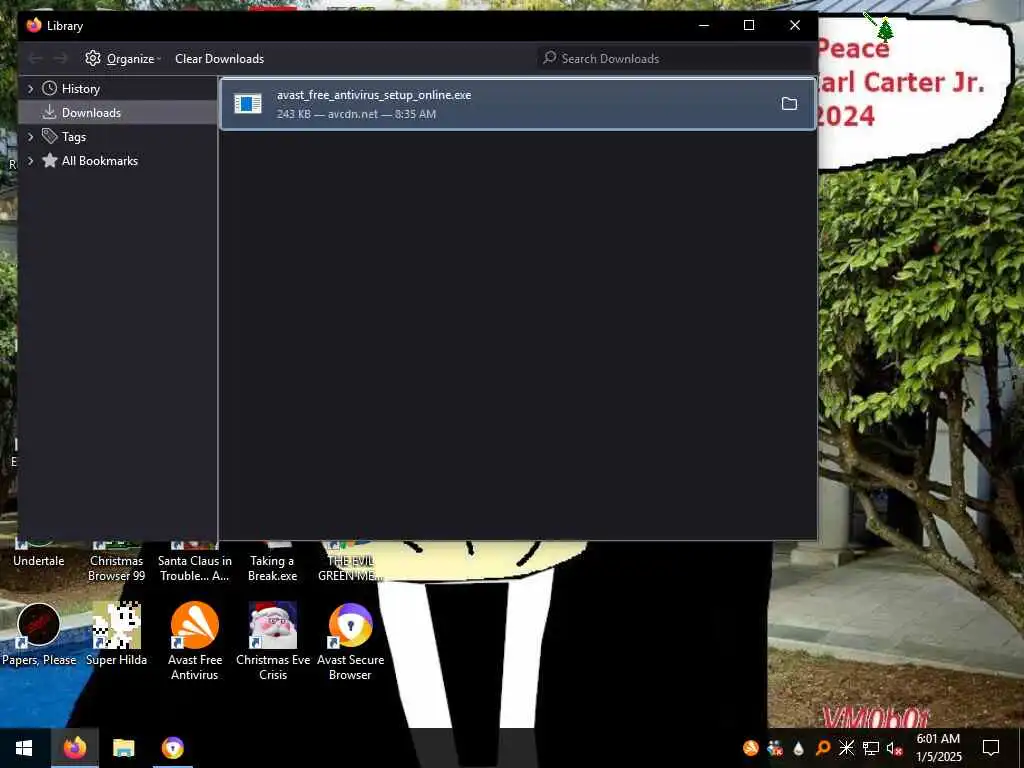This screenshot has width=1024, height=768.
Task: Click the Avast Secure Browser taskbar icon
Action: pos(172,748)
